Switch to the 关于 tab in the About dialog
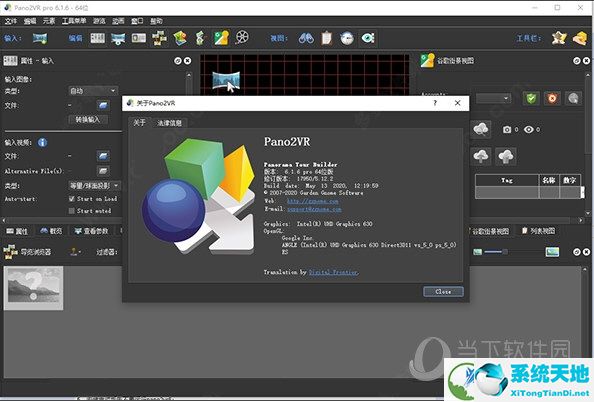 click(139, 122)
